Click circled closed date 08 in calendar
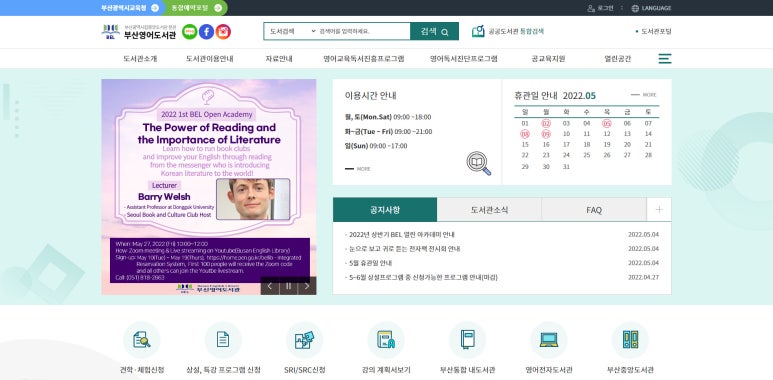Screen dimensions: 773x380 point(525,134)
